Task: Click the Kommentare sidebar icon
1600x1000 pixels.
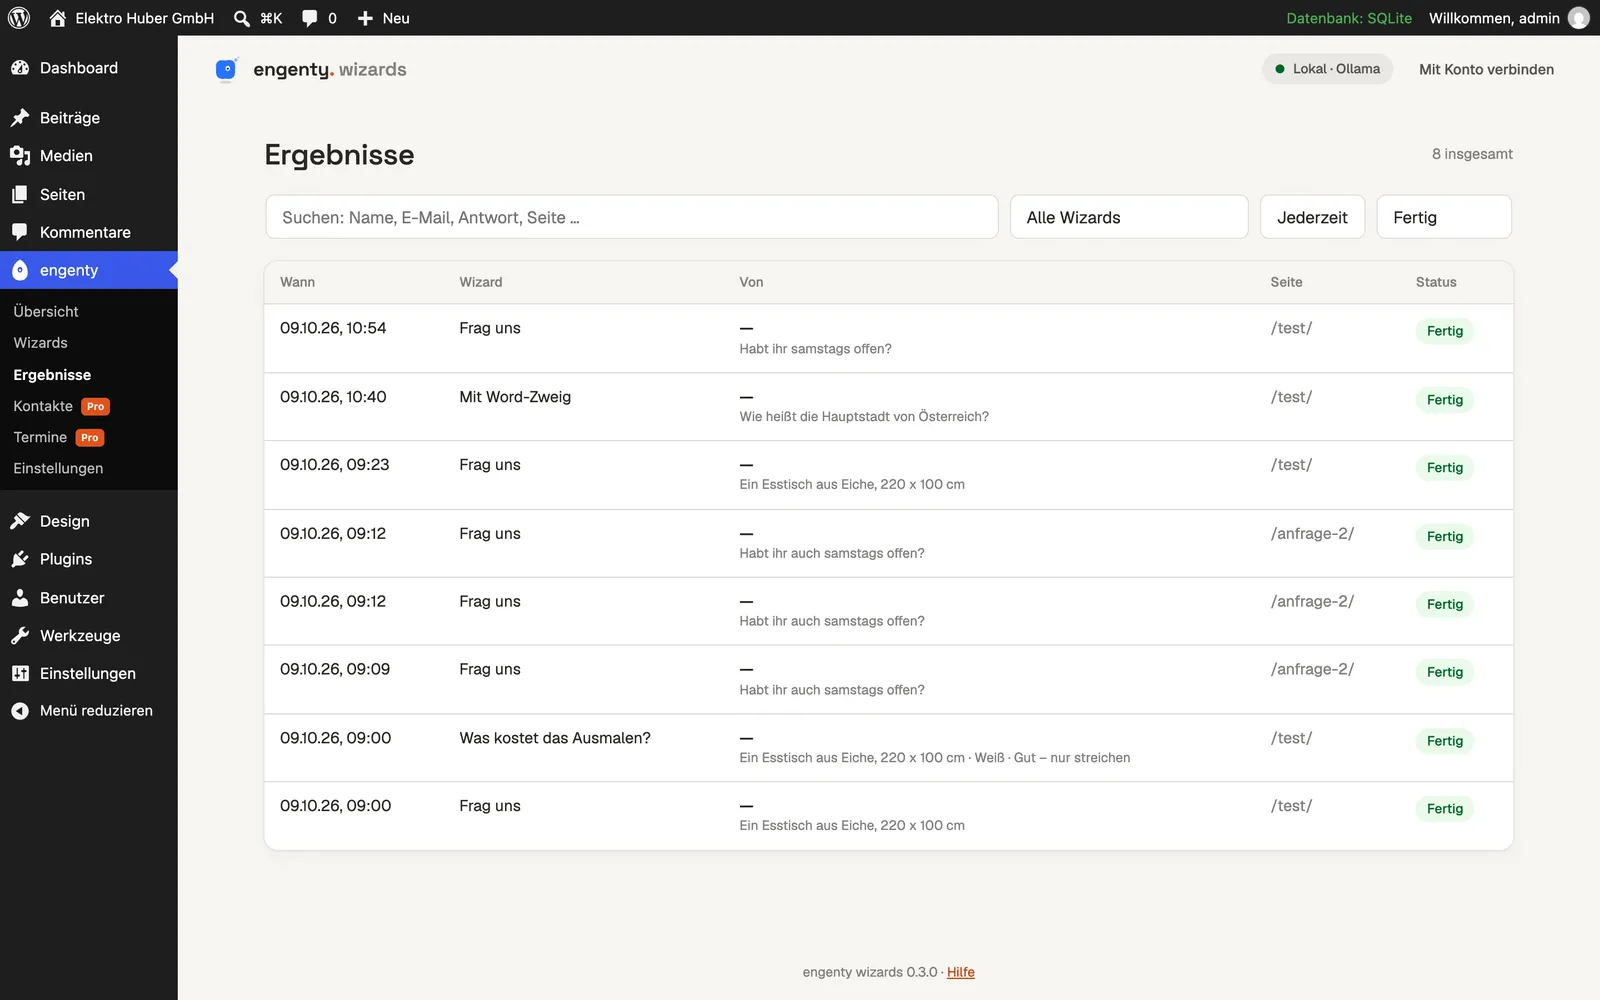Action: 20,232
